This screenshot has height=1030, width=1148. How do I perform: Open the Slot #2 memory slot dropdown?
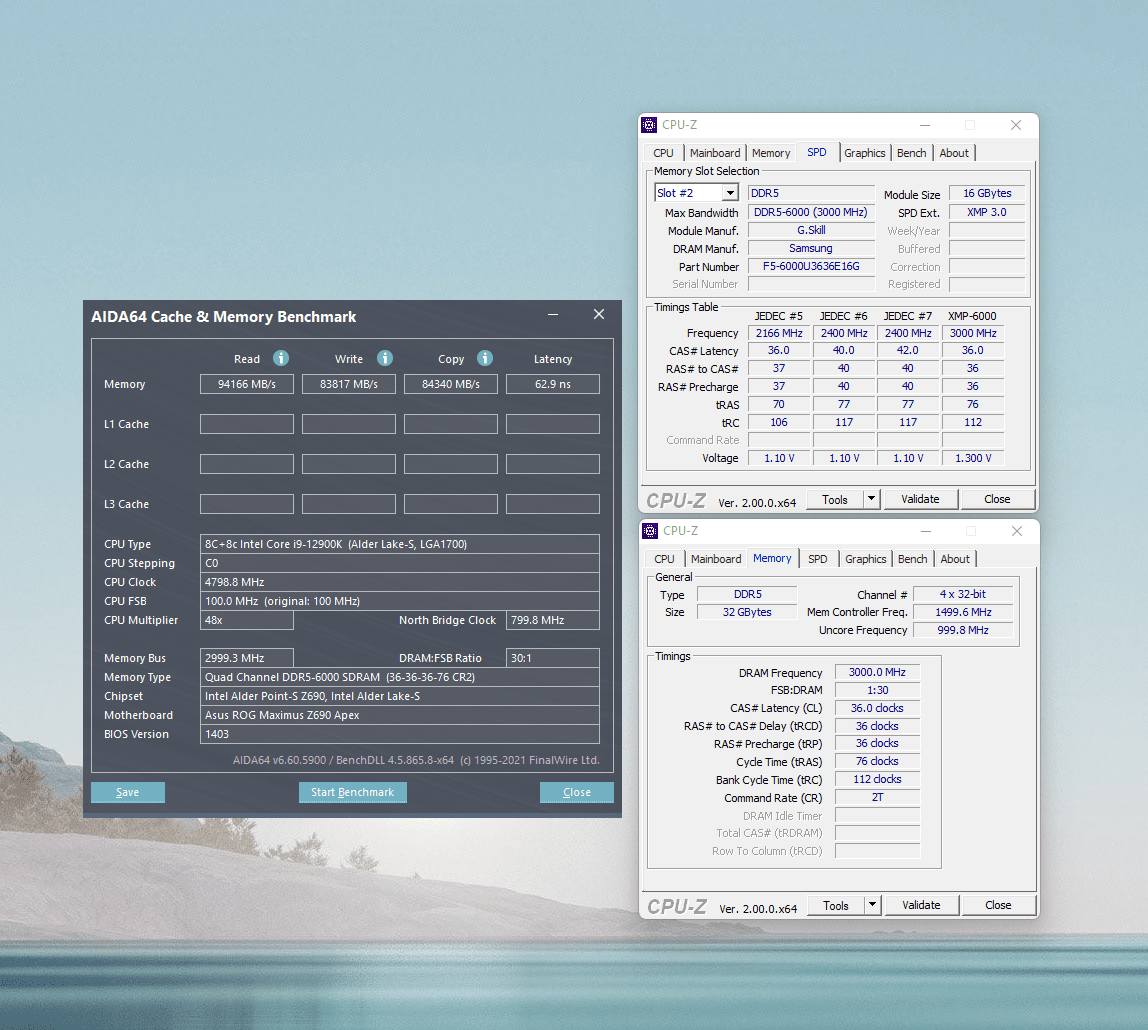(x=730, y=193)
